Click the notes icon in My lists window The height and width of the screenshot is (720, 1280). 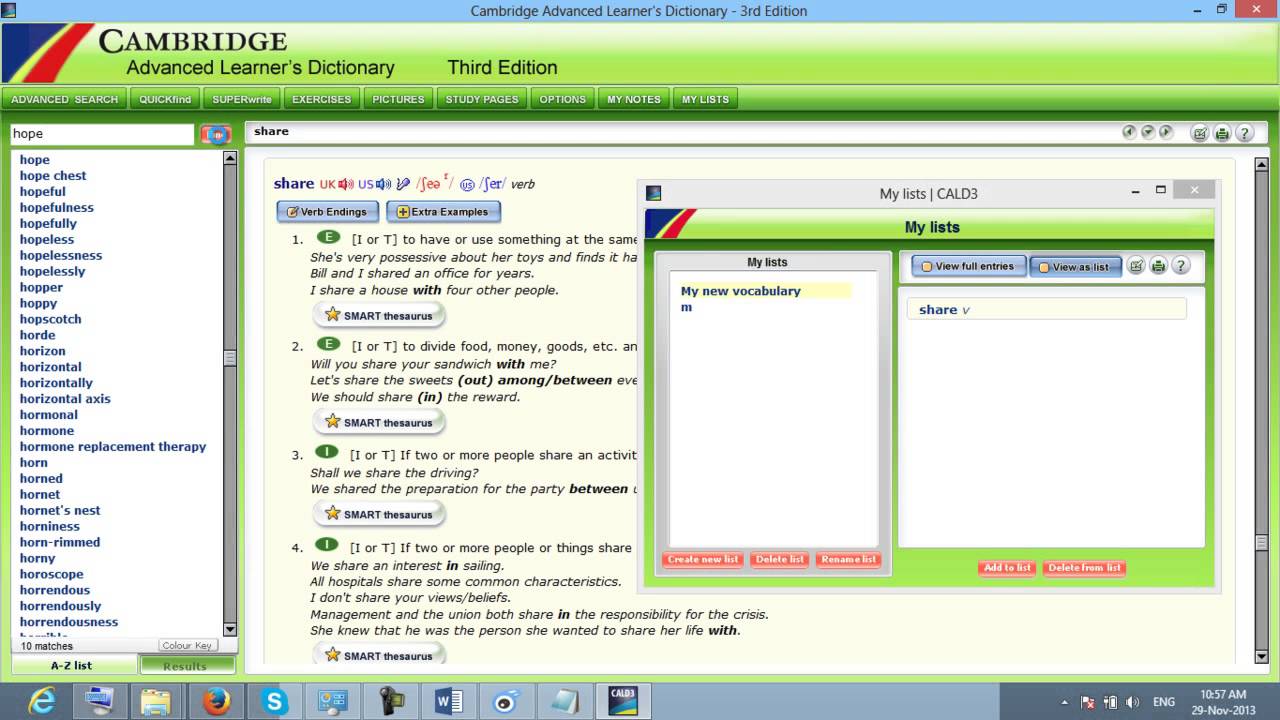[x=1136, y=266]
